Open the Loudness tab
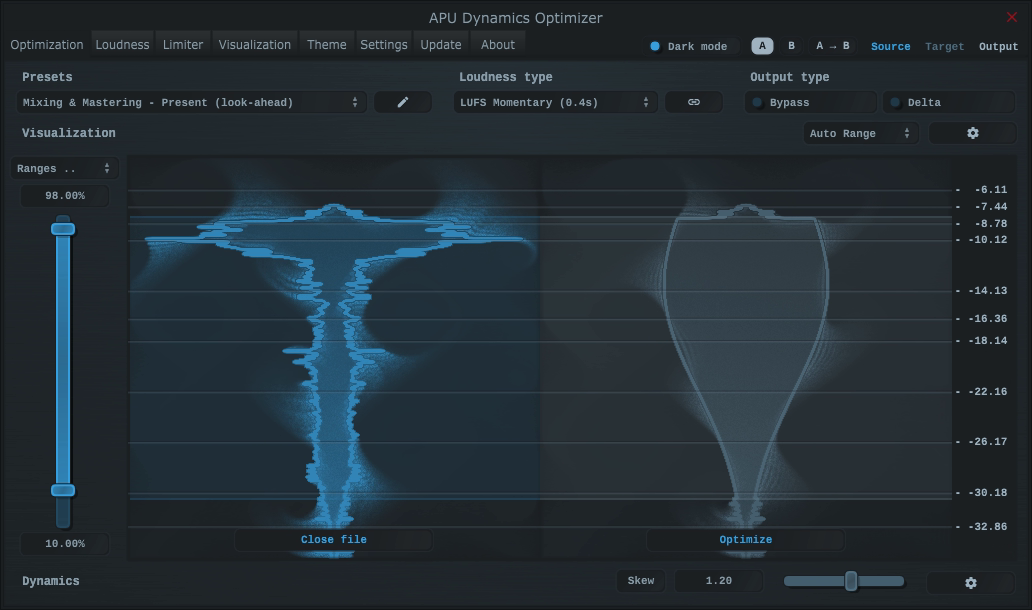 point(122,44)
